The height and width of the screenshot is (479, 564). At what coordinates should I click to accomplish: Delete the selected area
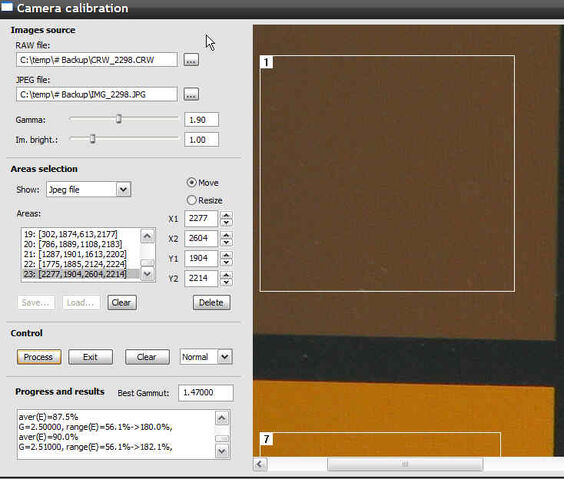[212, 302]
